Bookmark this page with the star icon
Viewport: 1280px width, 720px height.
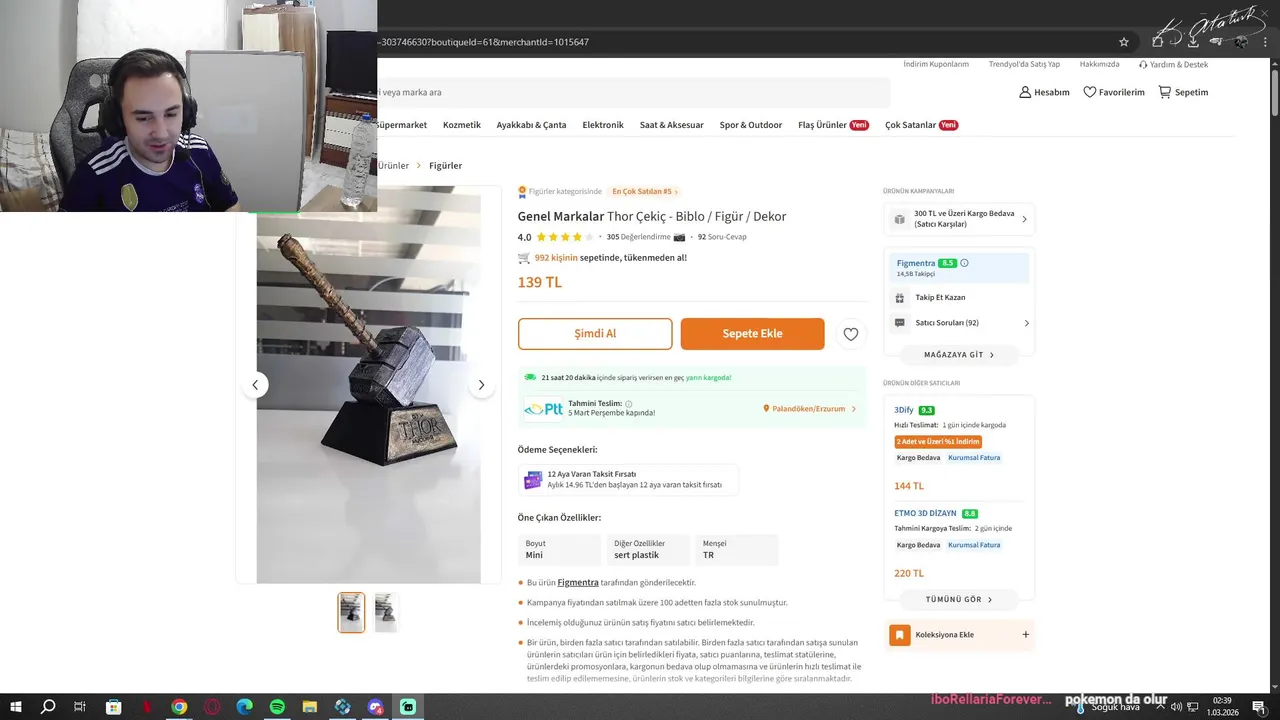(x=1124, y=42)
